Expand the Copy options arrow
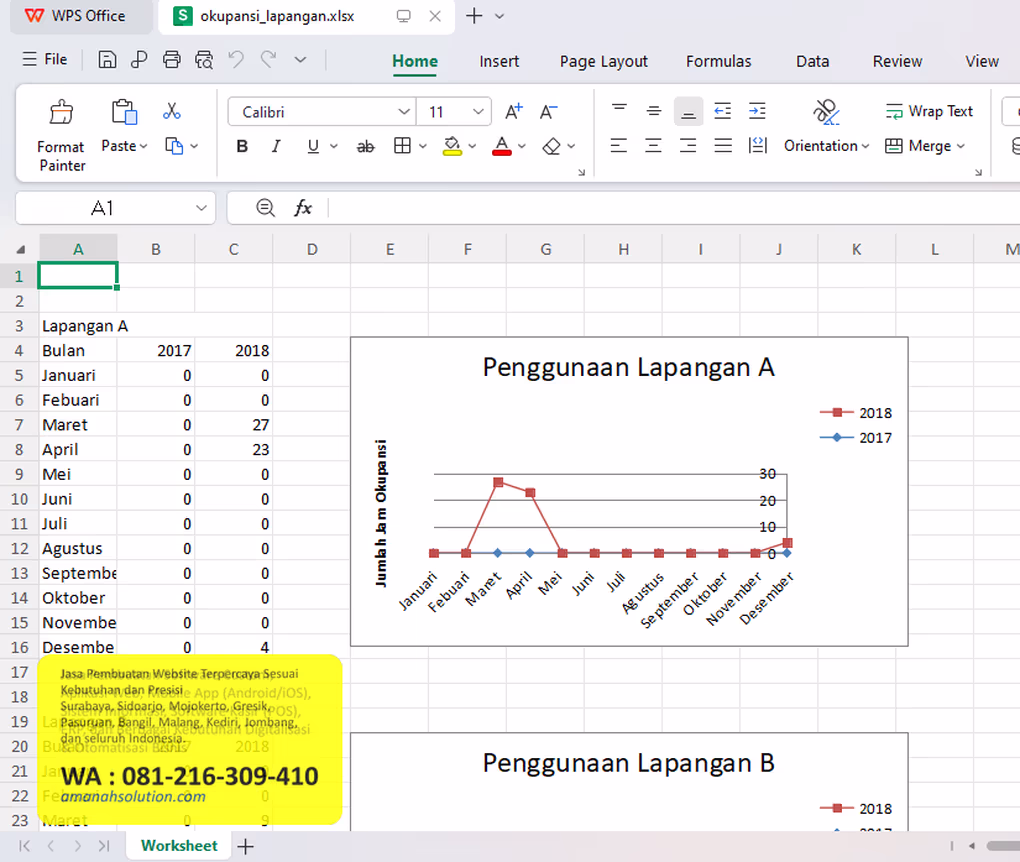The image size is (1020, 862). click(194, 146)
